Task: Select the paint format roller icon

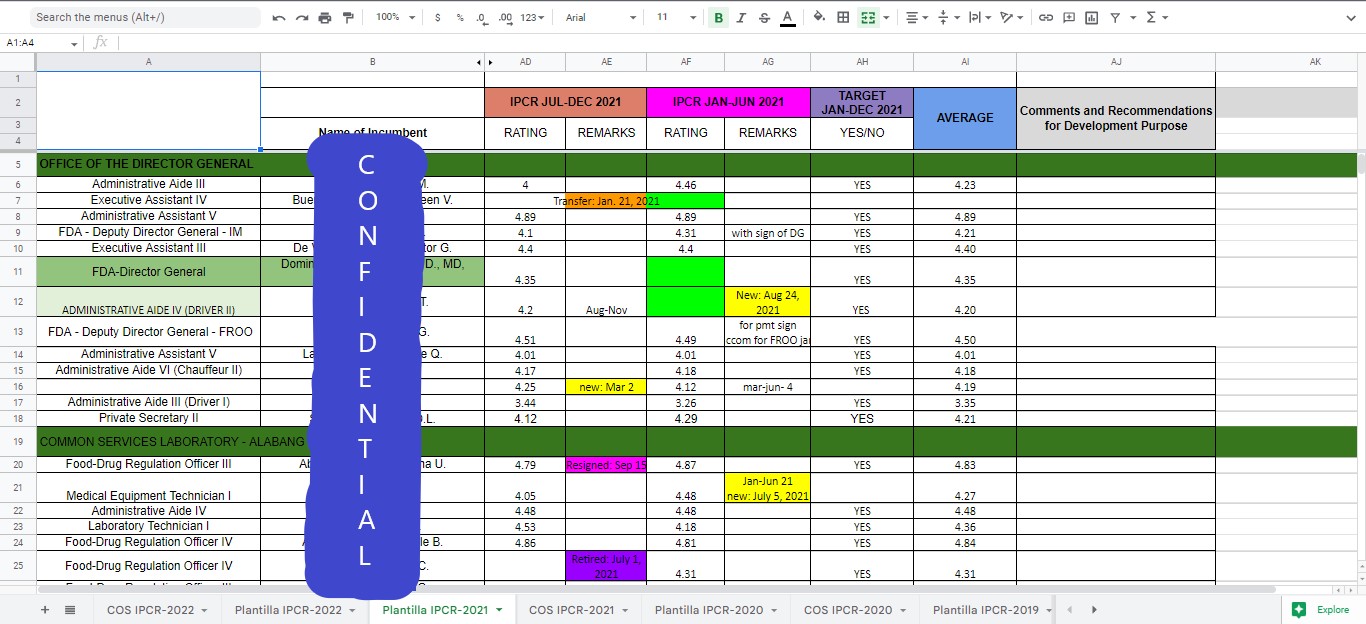Action: 348,17
